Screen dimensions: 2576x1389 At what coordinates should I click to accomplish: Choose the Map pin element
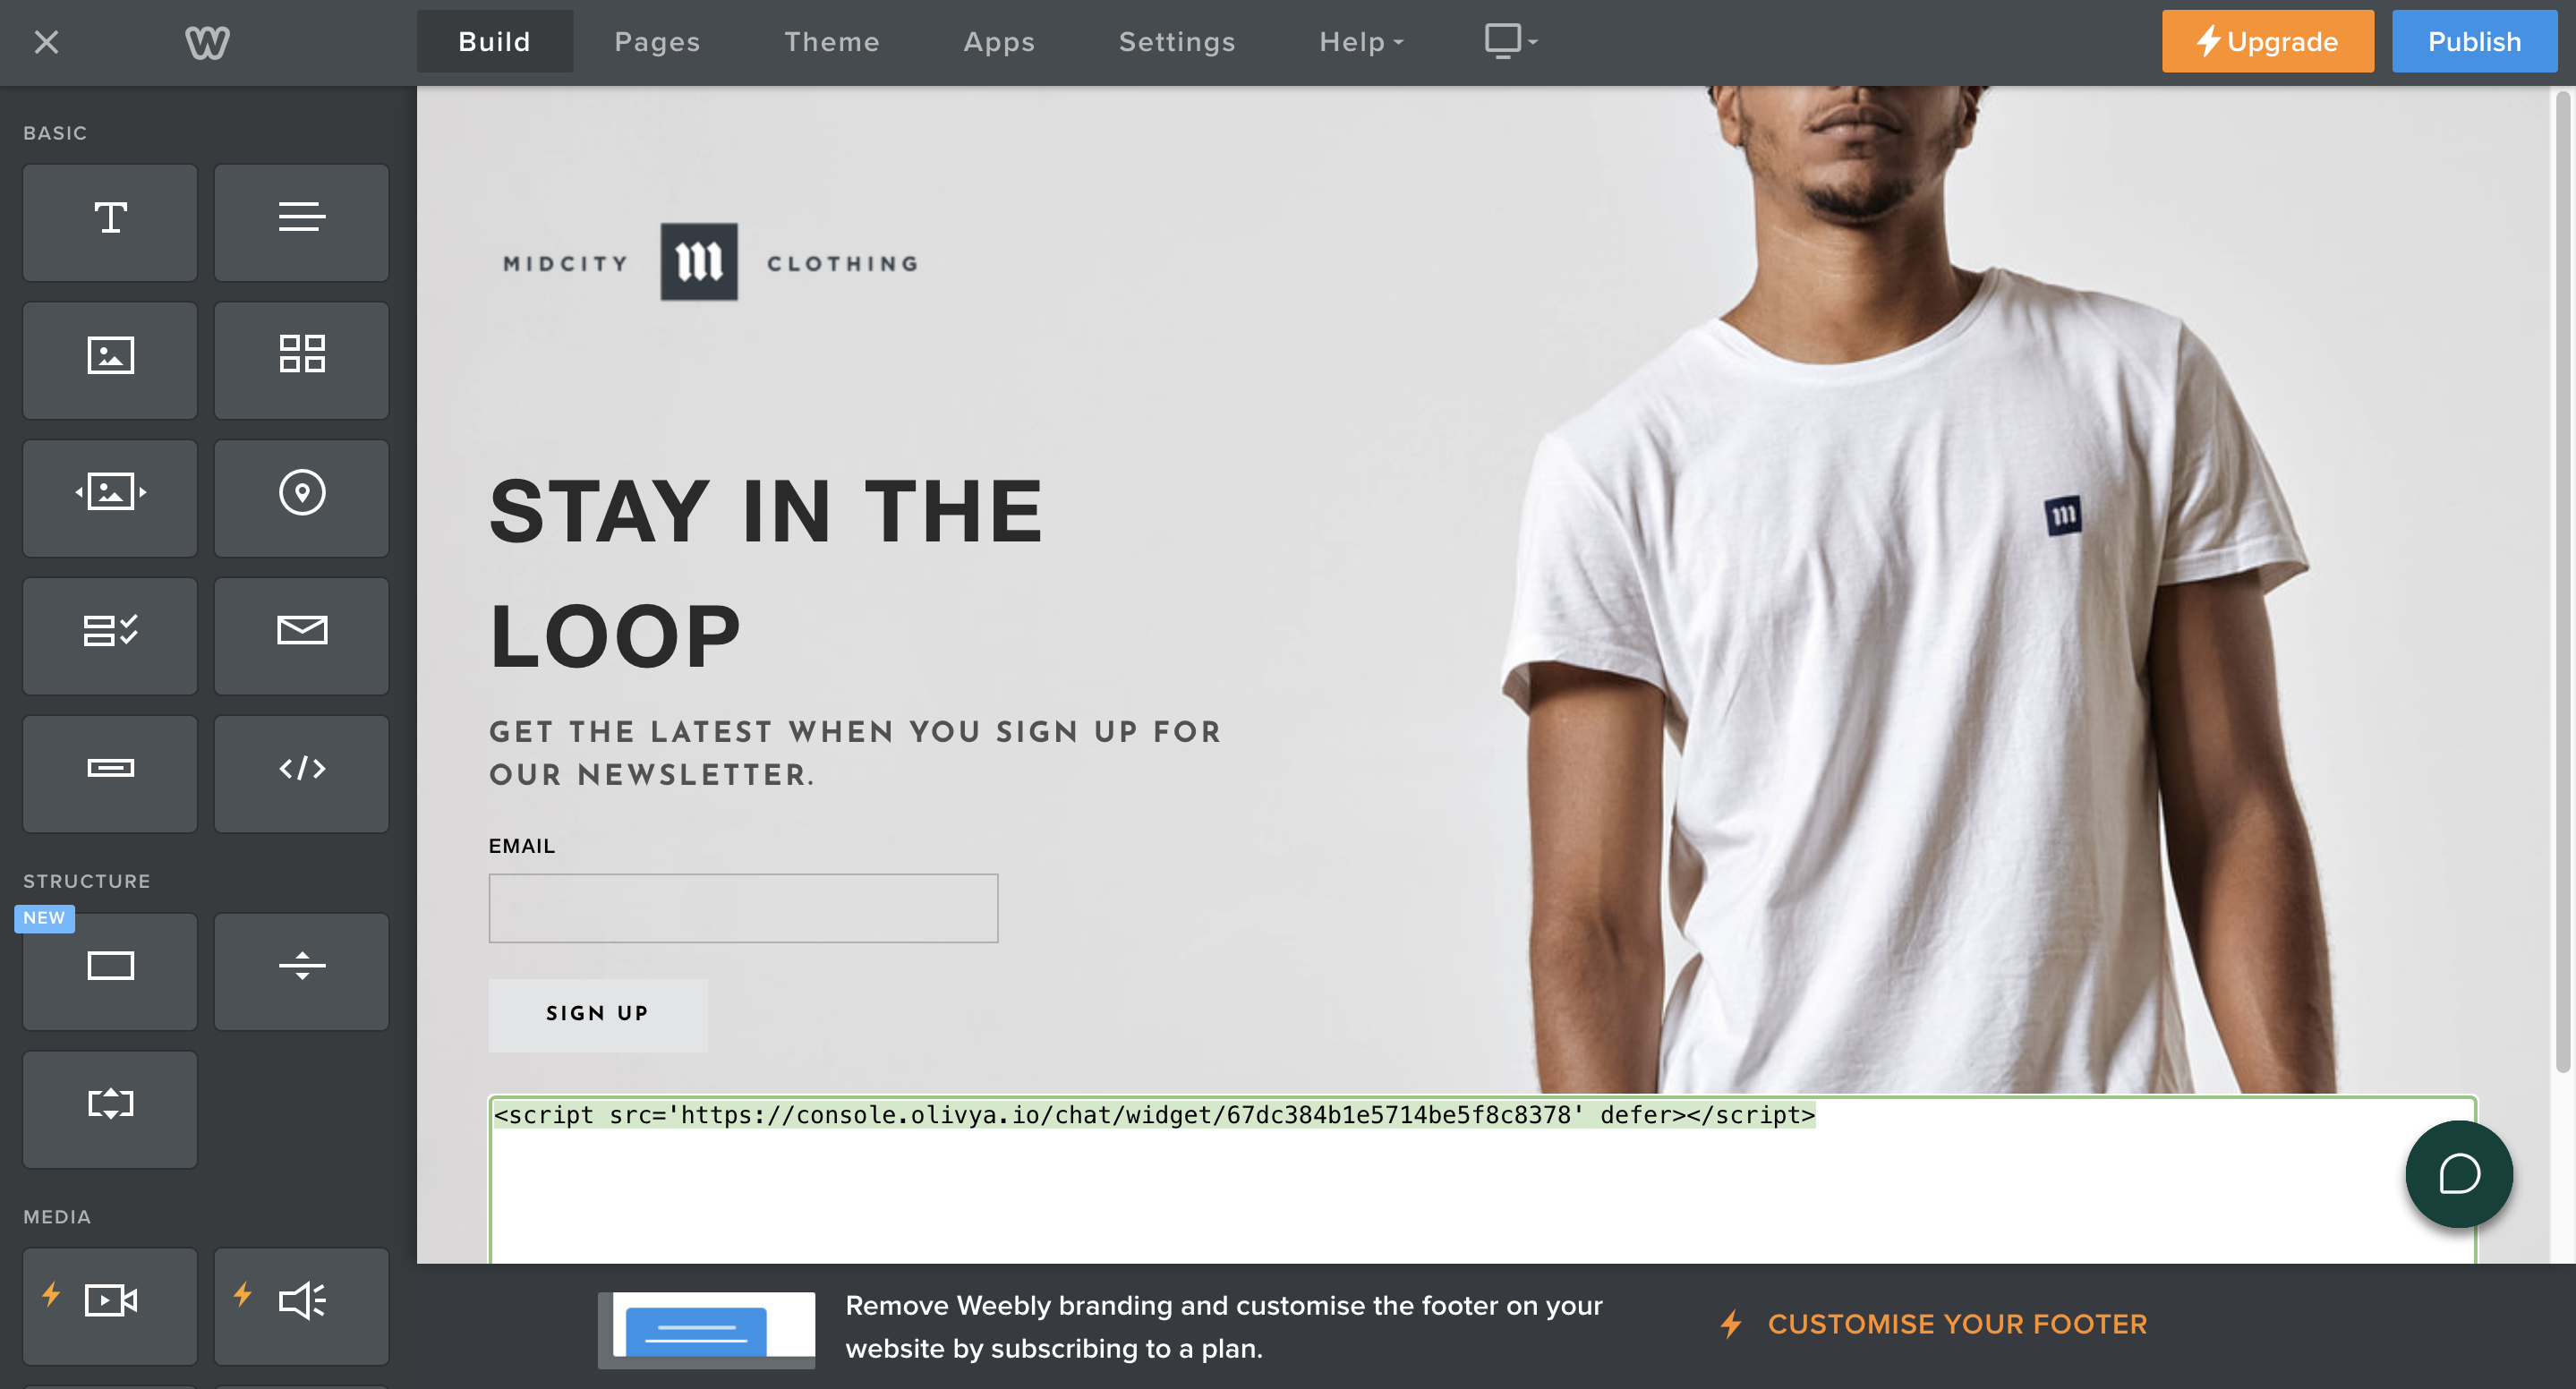point(301,498)
